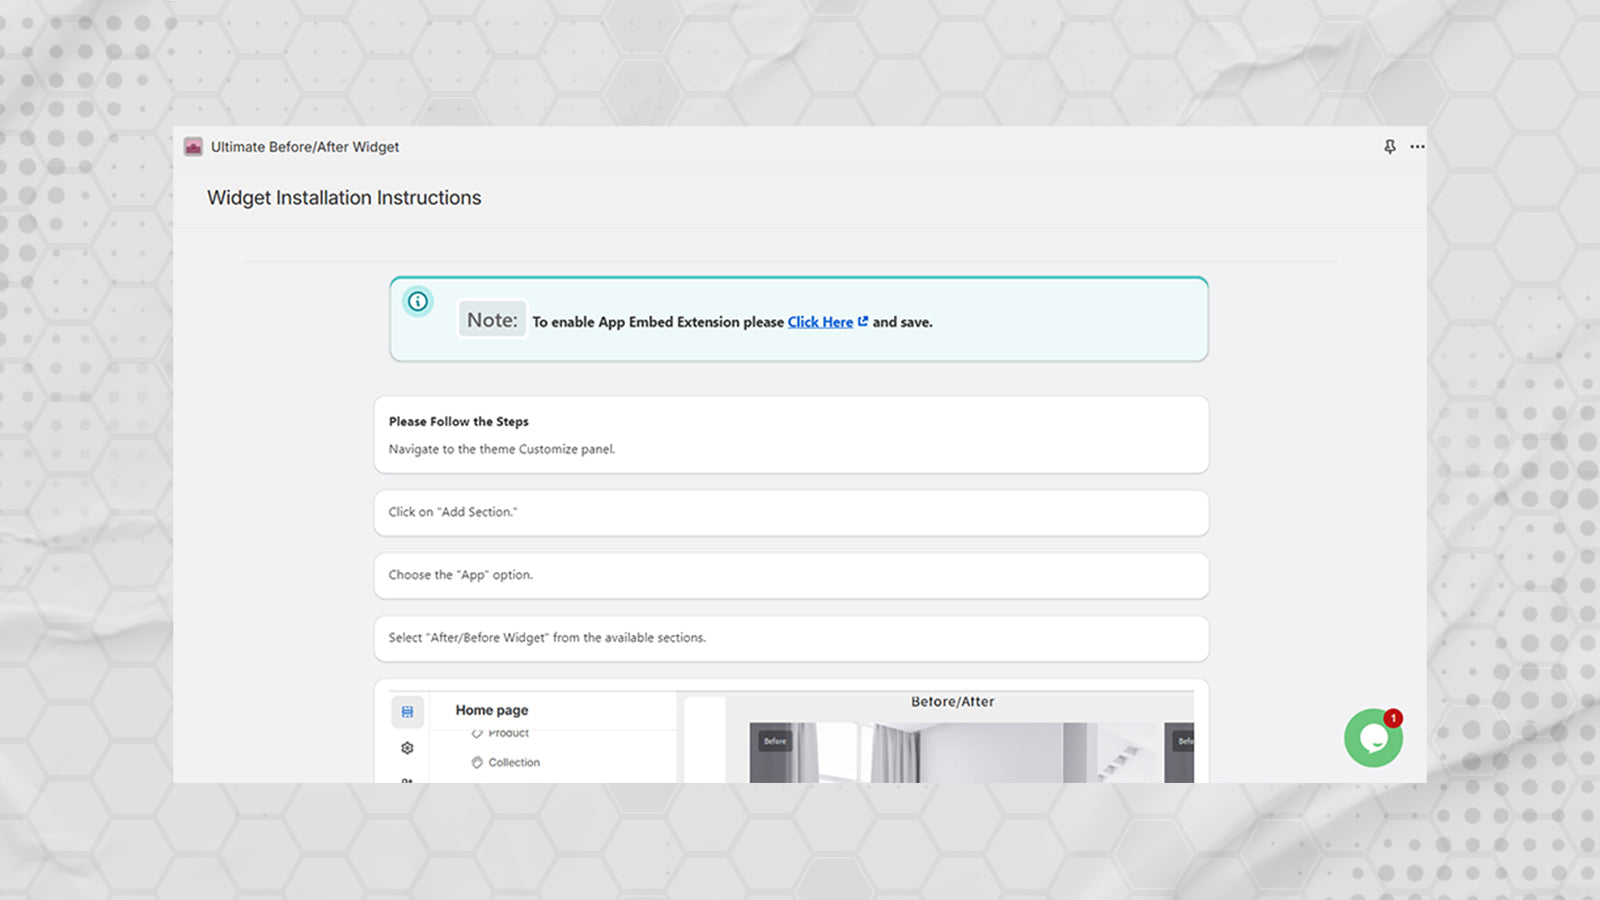
Task: Open the live chat bubble
Action: (1373, 737)
